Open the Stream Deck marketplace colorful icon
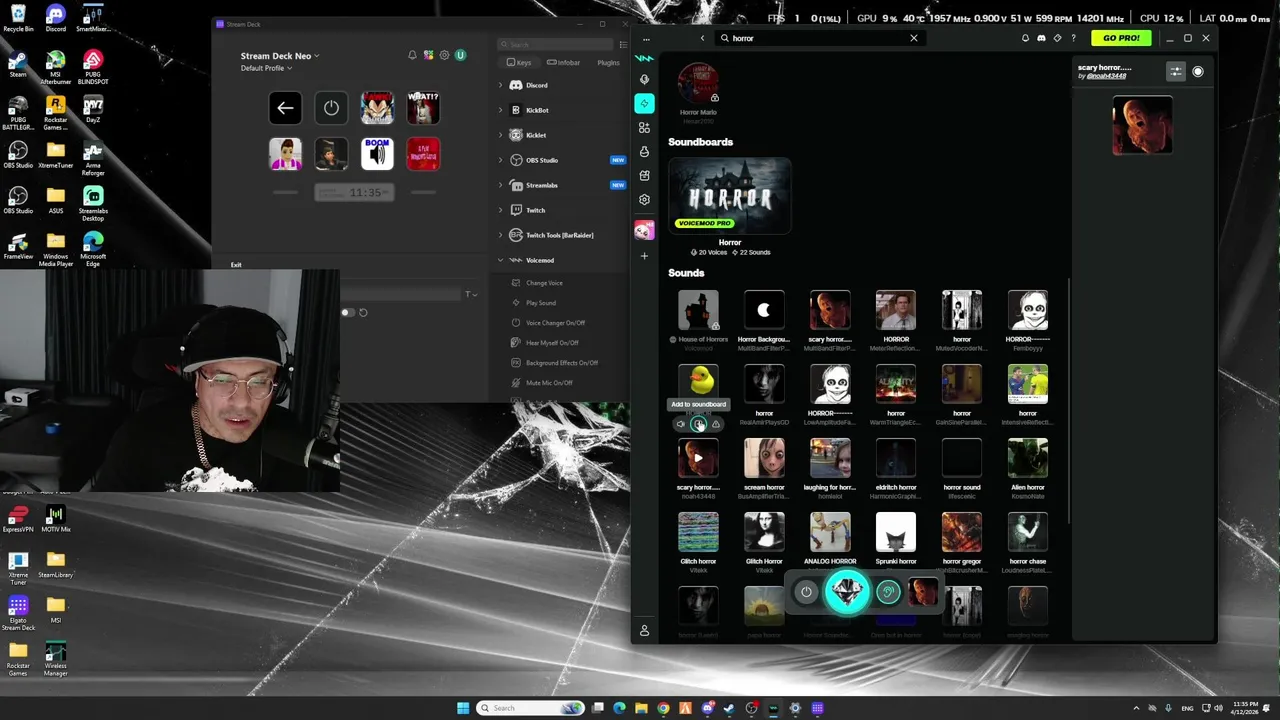The width and height of the screenshot is (1280, 720). 428,55
